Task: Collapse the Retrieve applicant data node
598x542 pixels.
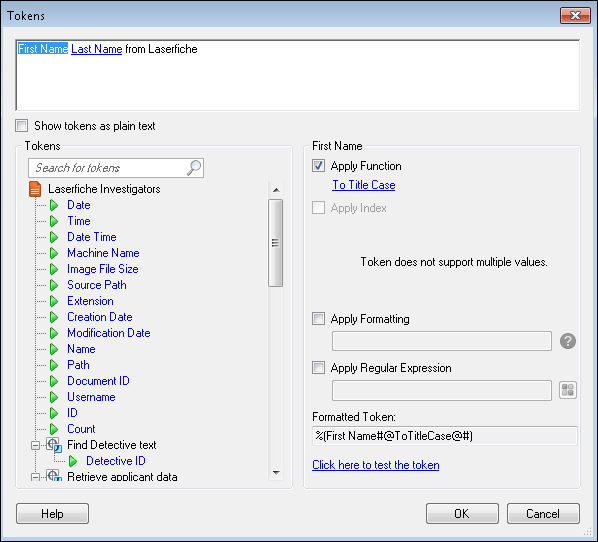Action: coord(35,477)
